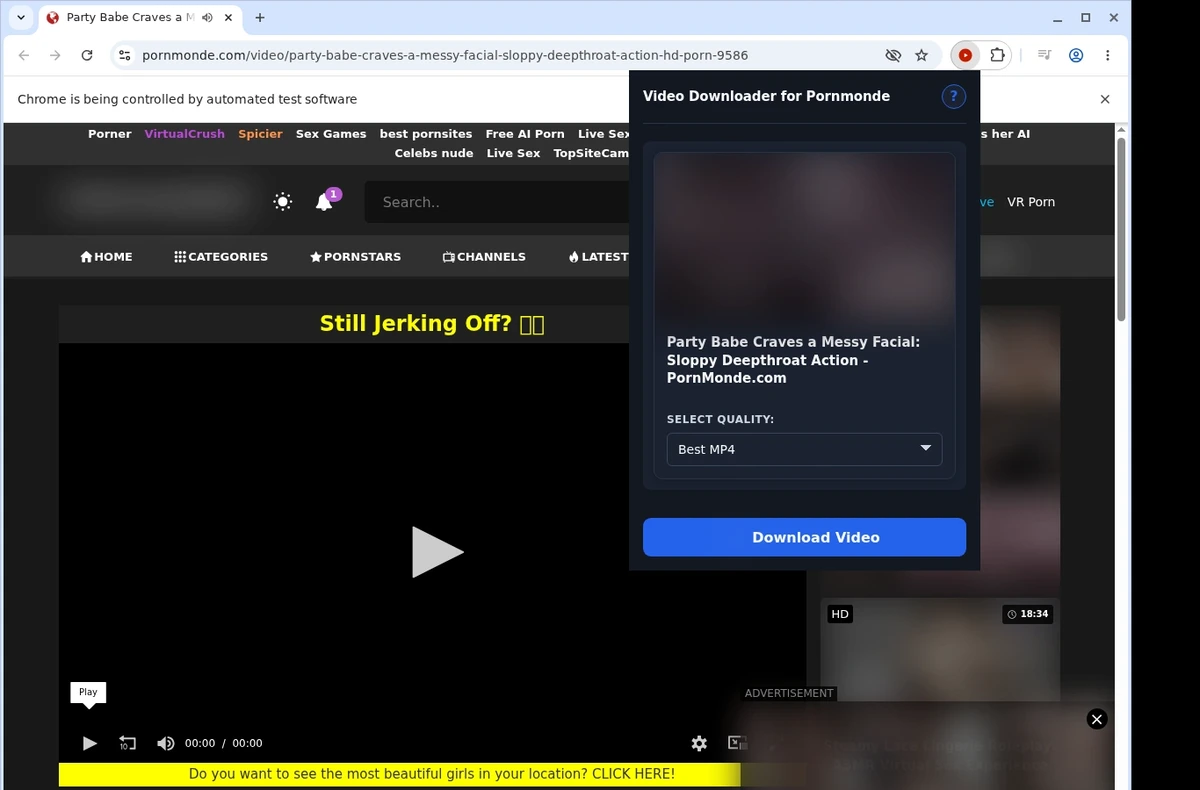The width and height of the screenshot is (1200, 790).
Task: Open the VR Porn link
Action: pyautogui.click(x=1031, y=202)
